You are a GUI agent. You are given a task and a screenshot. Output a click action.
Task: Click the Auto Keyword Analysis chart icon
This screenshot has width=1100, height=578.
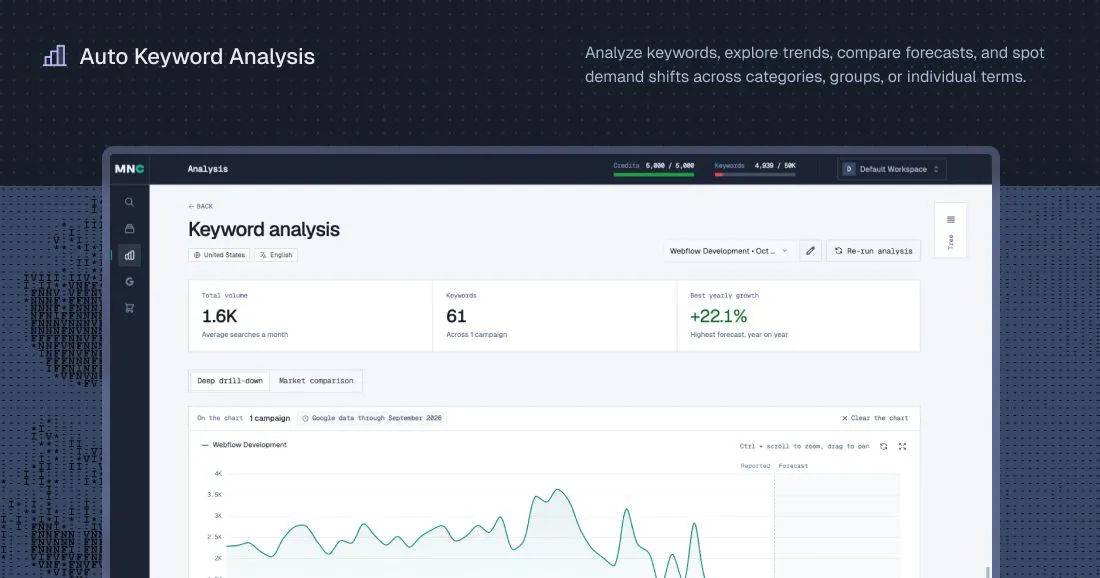55,56
